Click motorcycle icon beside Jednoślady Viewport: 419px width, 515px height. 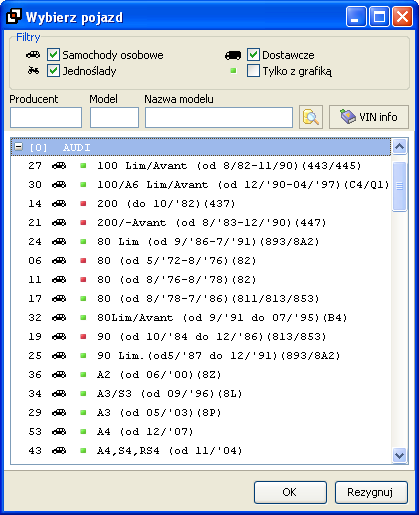[x=33, y=70]
